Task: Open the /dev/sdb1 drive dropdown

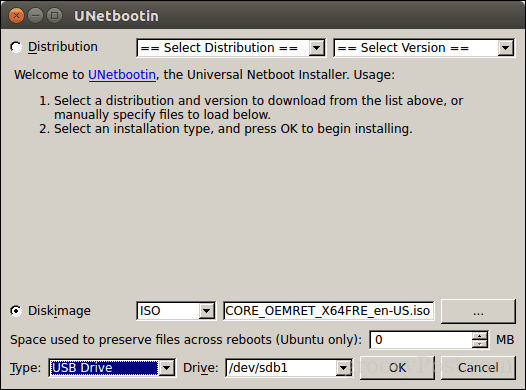Action: 289,368
